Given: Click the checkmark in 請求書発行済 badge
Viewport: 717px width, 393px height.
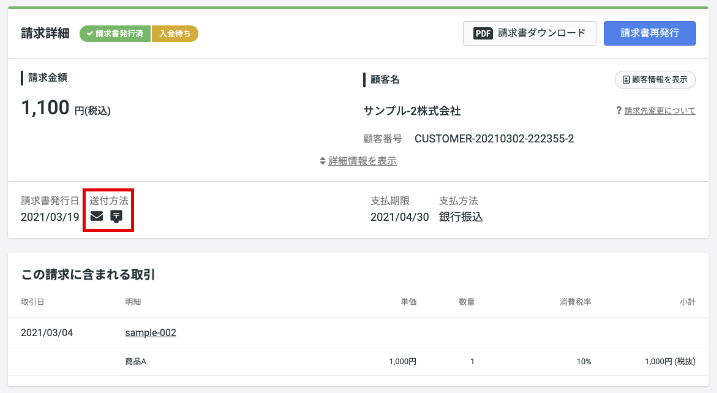Looking at the screenshot, I should [x=90, y=33].
